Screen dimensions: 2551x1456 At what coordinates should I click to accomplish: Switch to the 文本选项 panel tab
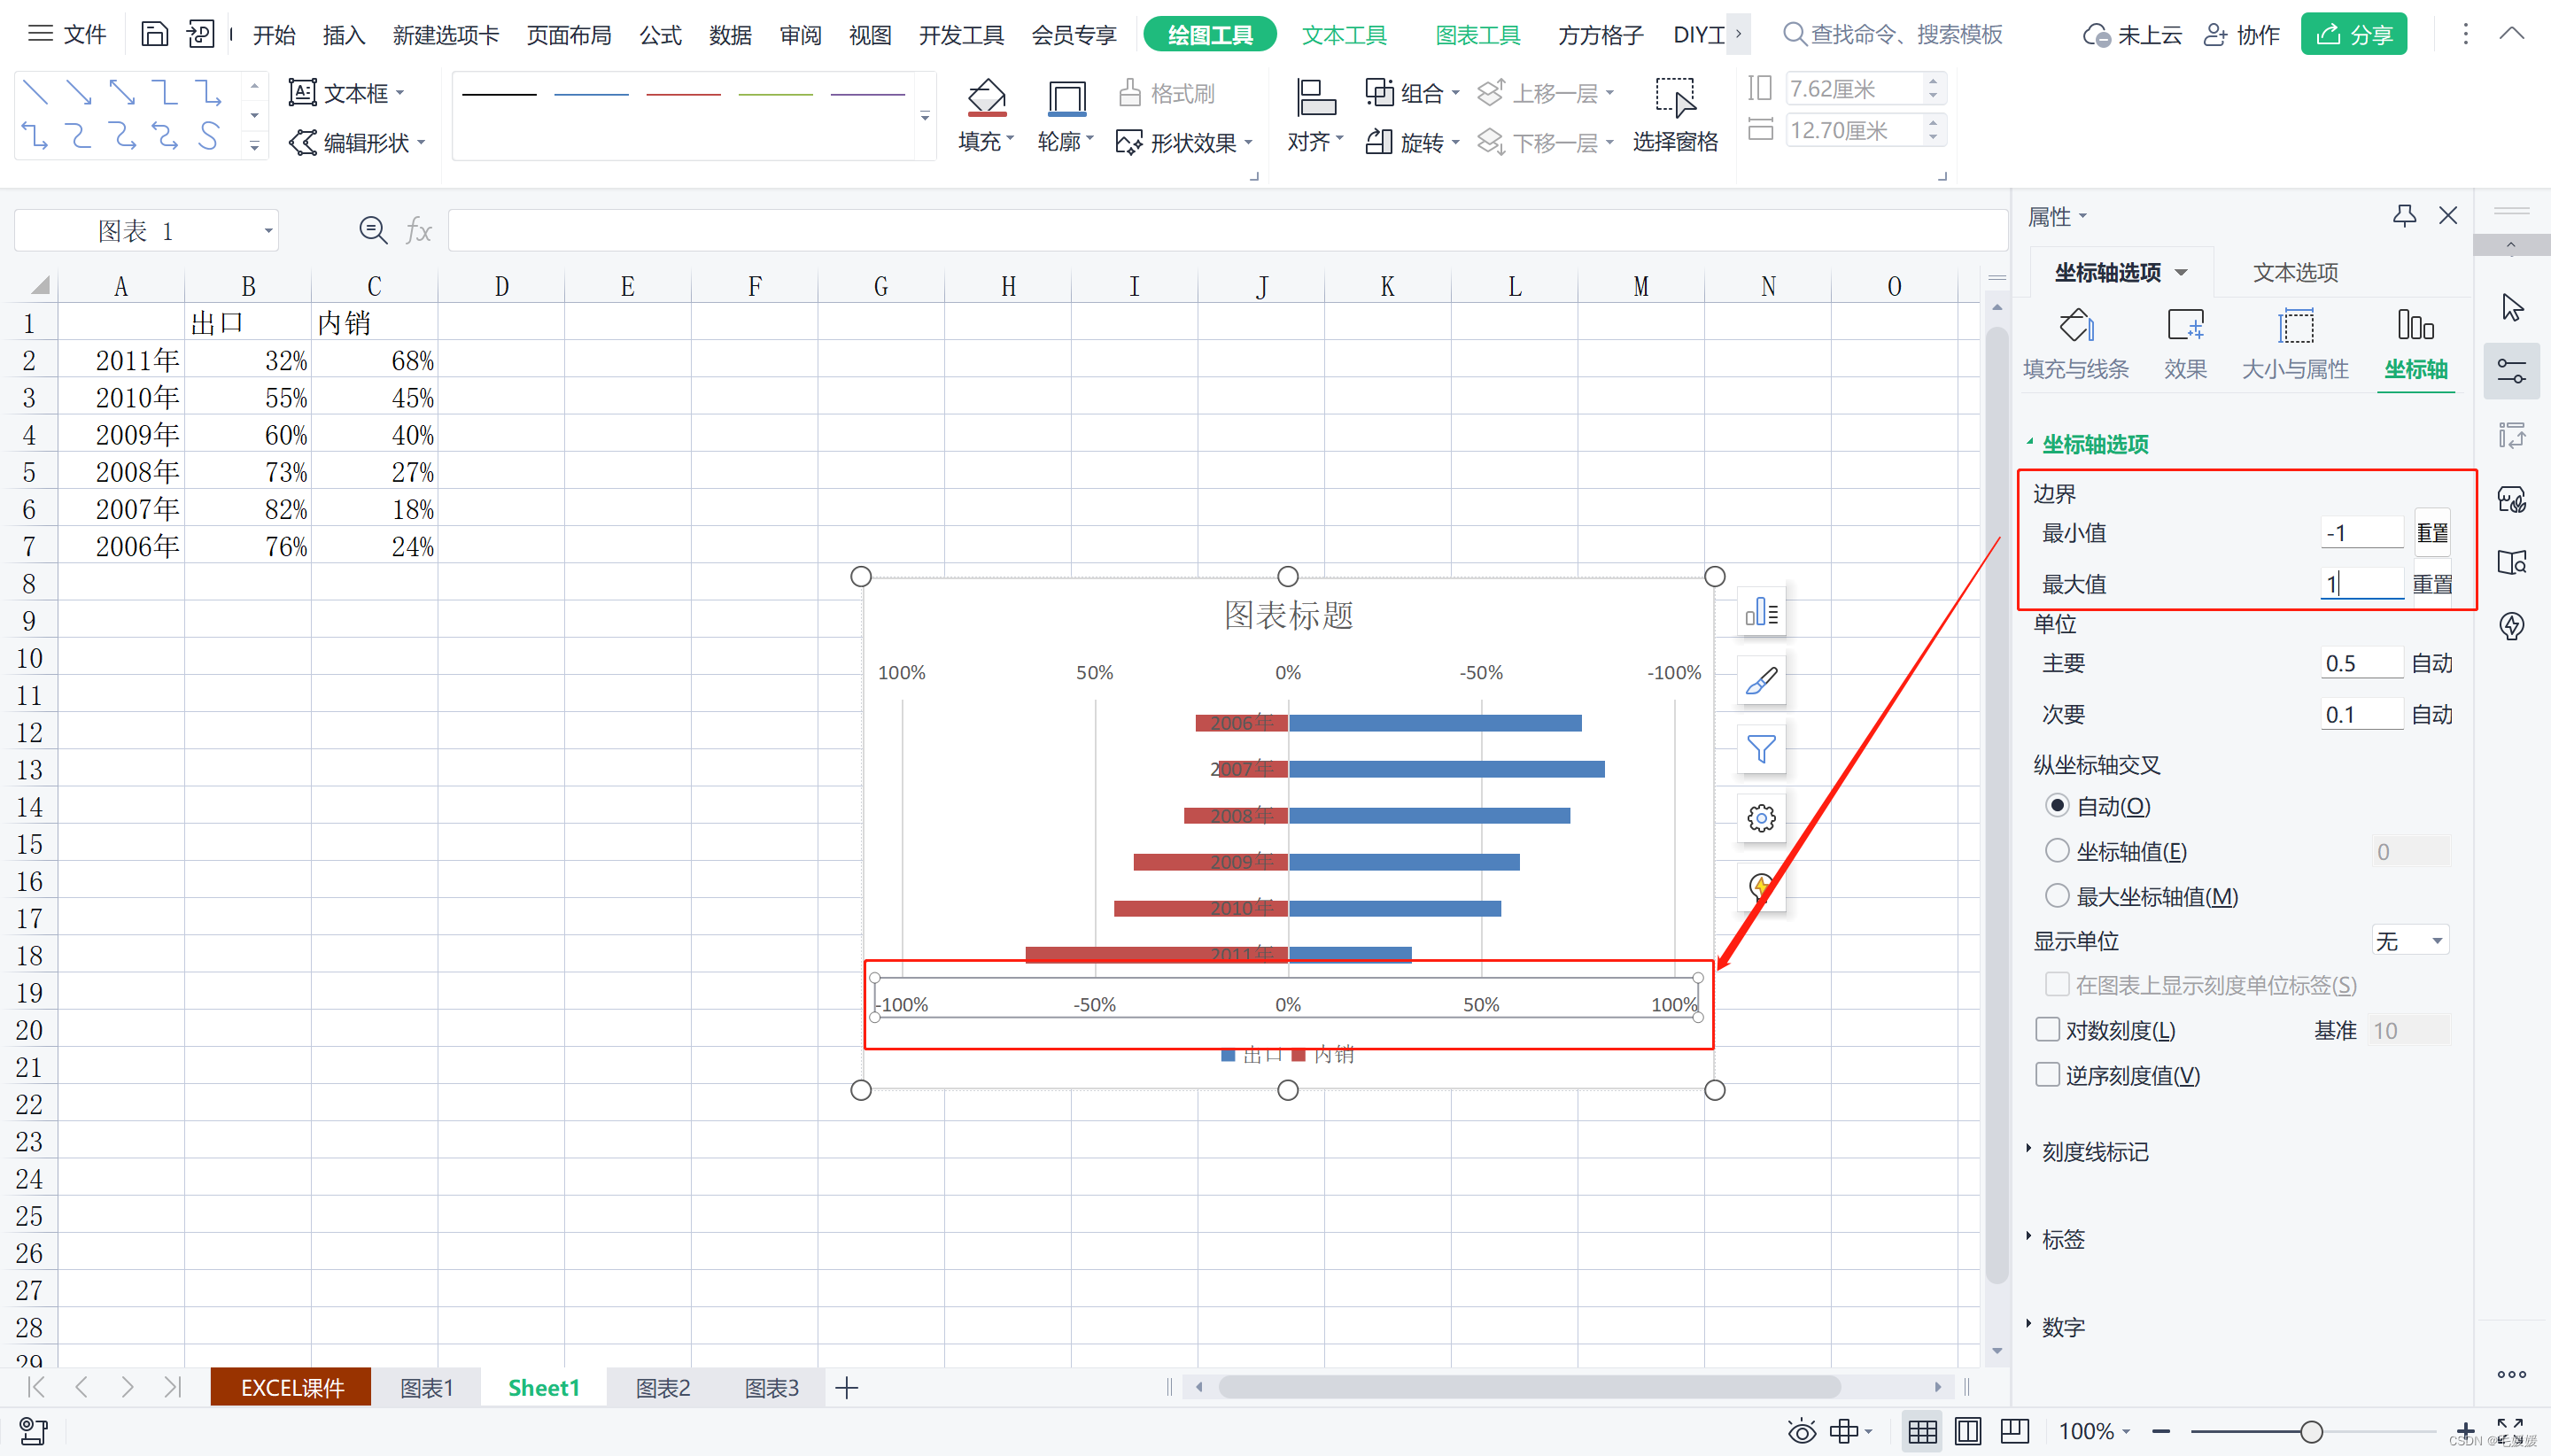(x=2295, y=272)
